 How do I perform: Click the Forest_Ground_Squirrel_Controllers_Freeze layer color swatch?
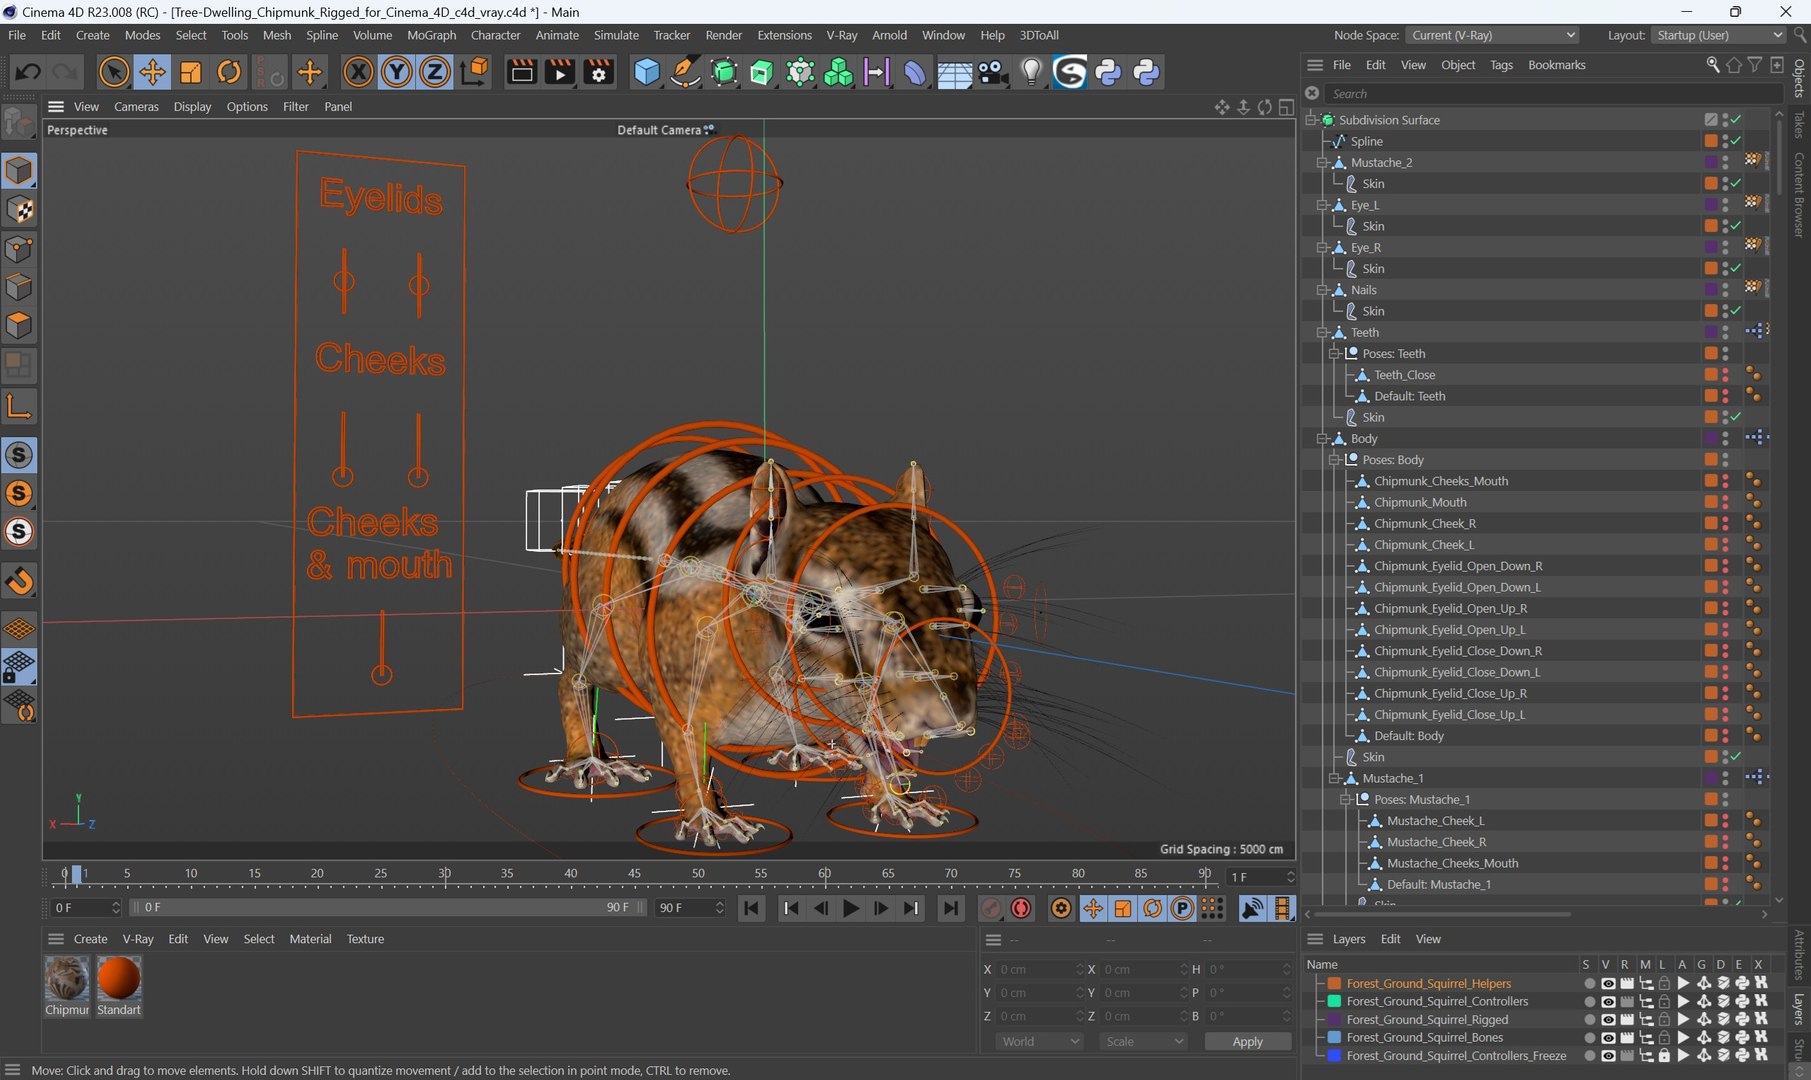tap(1334, 1056)
